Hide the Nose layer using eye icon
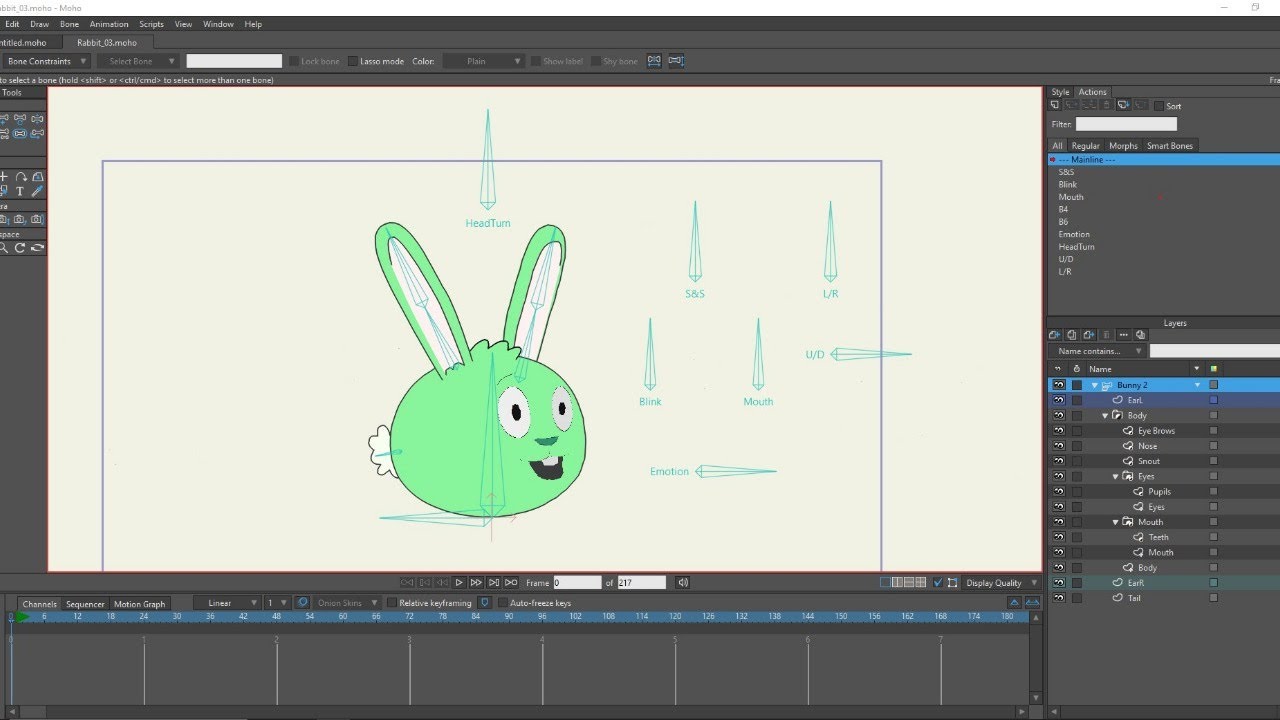Viewport: 1280px width, 720px height. [1058, 446]
